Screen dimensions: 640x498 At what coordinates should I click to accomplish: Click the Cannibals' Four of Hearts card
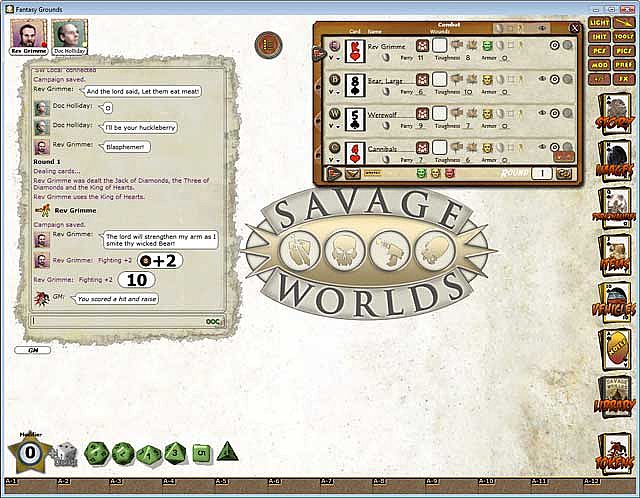(x=355, y=153)
